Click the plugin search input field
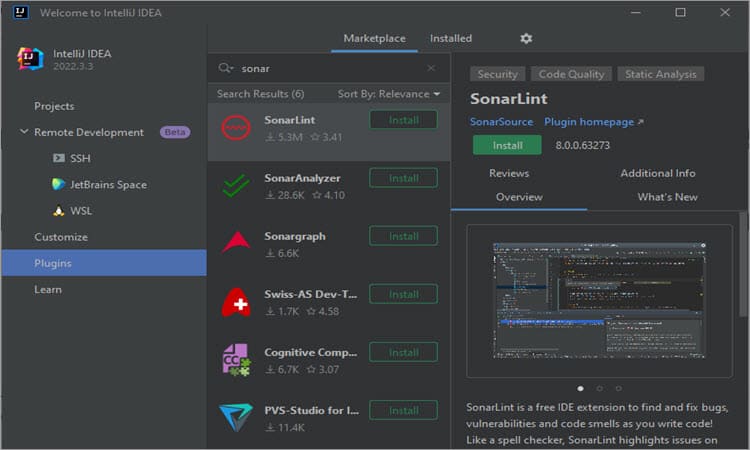This screenshot has height=450, width=750. click(x=330, y=68)
